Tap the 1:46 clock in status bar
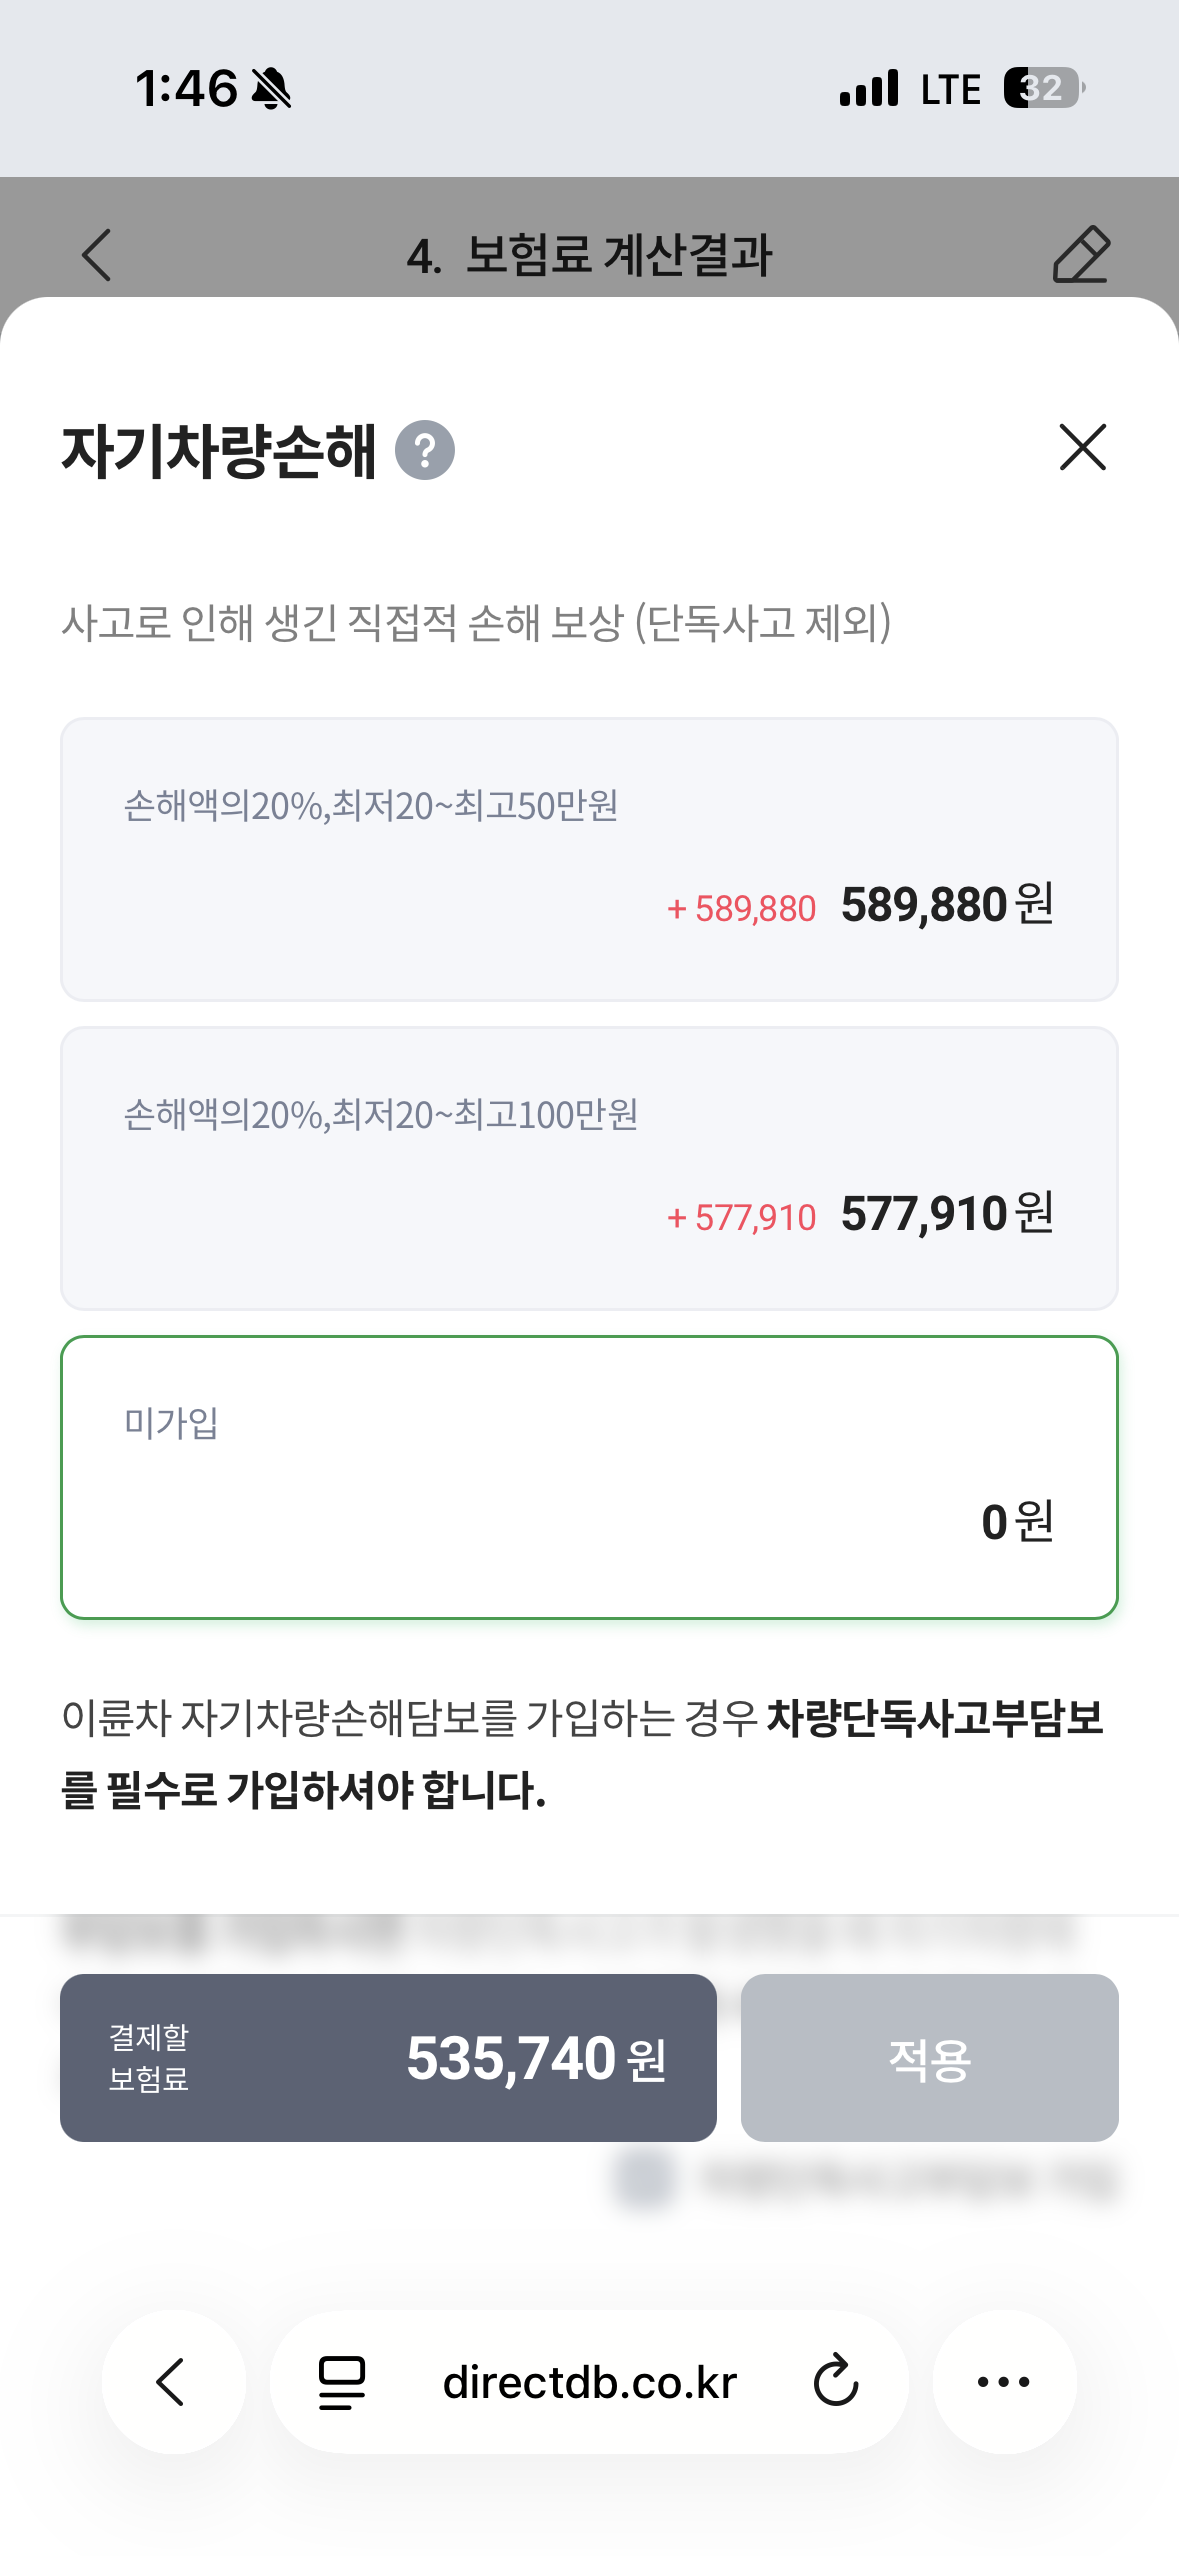The height and width of the screenshot is (2556, 1179). click(187, 88)
